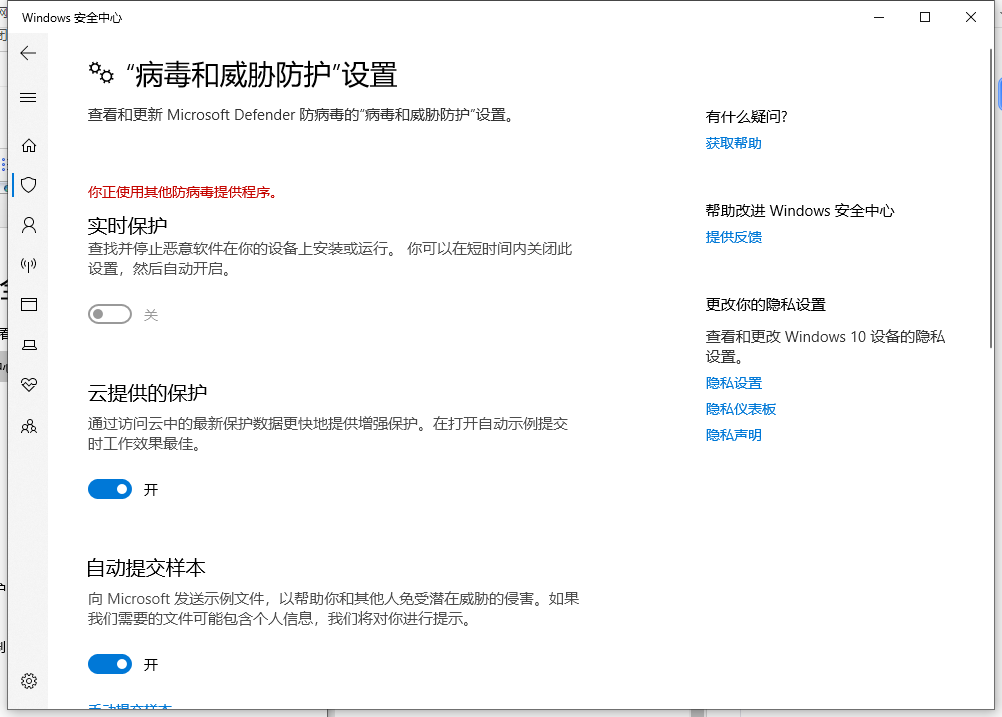Go back using the back arrow

[x=28, y=53]
